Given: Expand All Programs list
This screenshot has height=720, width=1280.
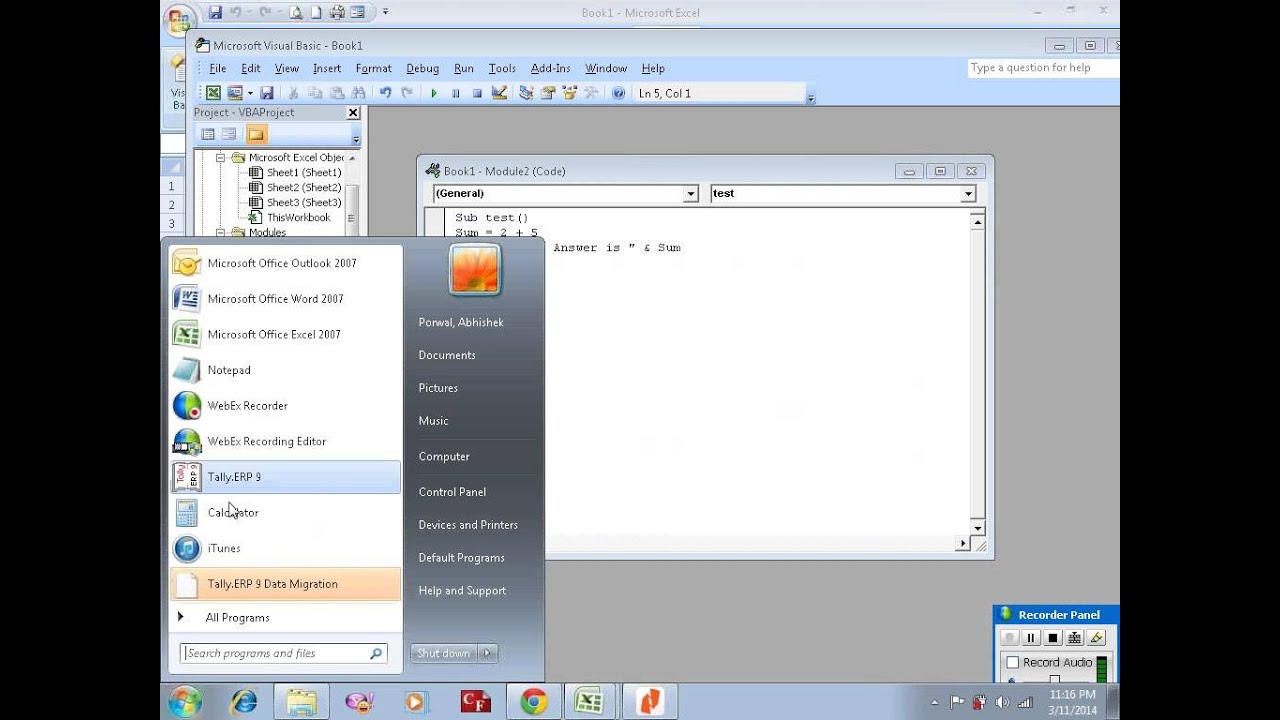Looking at the screenshot, I should pyautogui.click(x=285, y=618).
